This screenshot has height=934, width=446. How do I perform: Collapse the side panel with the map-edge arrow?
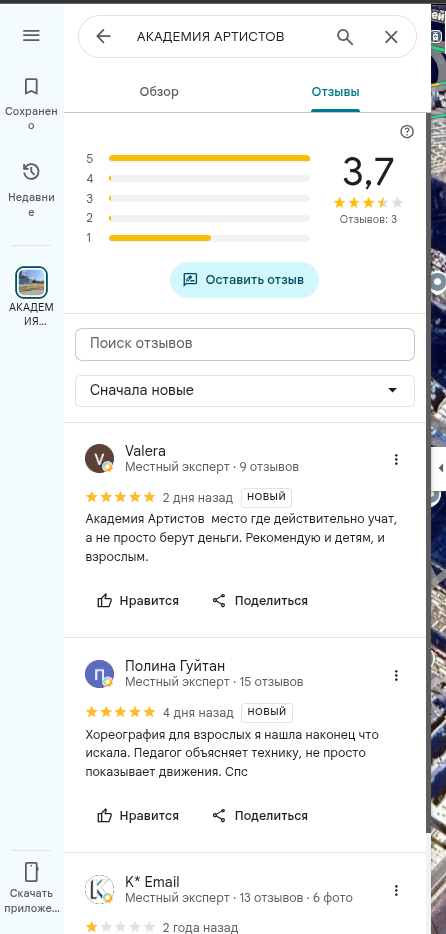coord(440,468)
